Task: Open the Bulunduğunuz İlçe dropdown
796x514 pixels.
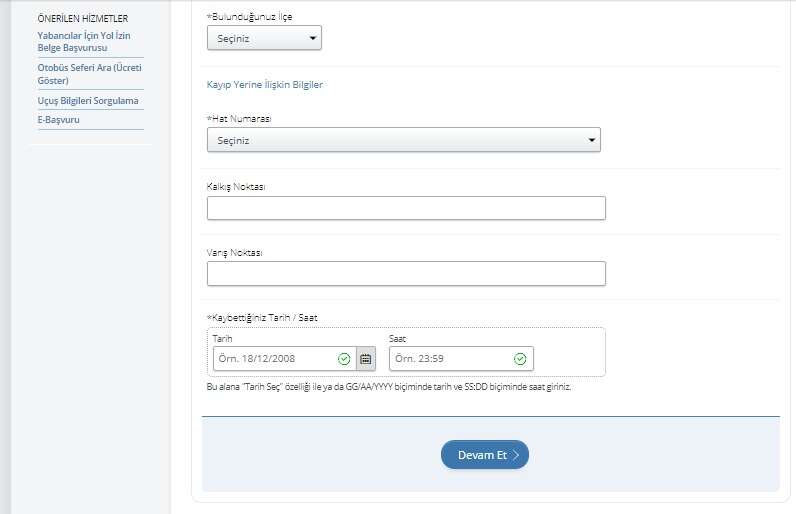Action: click(x=264, y=38)
